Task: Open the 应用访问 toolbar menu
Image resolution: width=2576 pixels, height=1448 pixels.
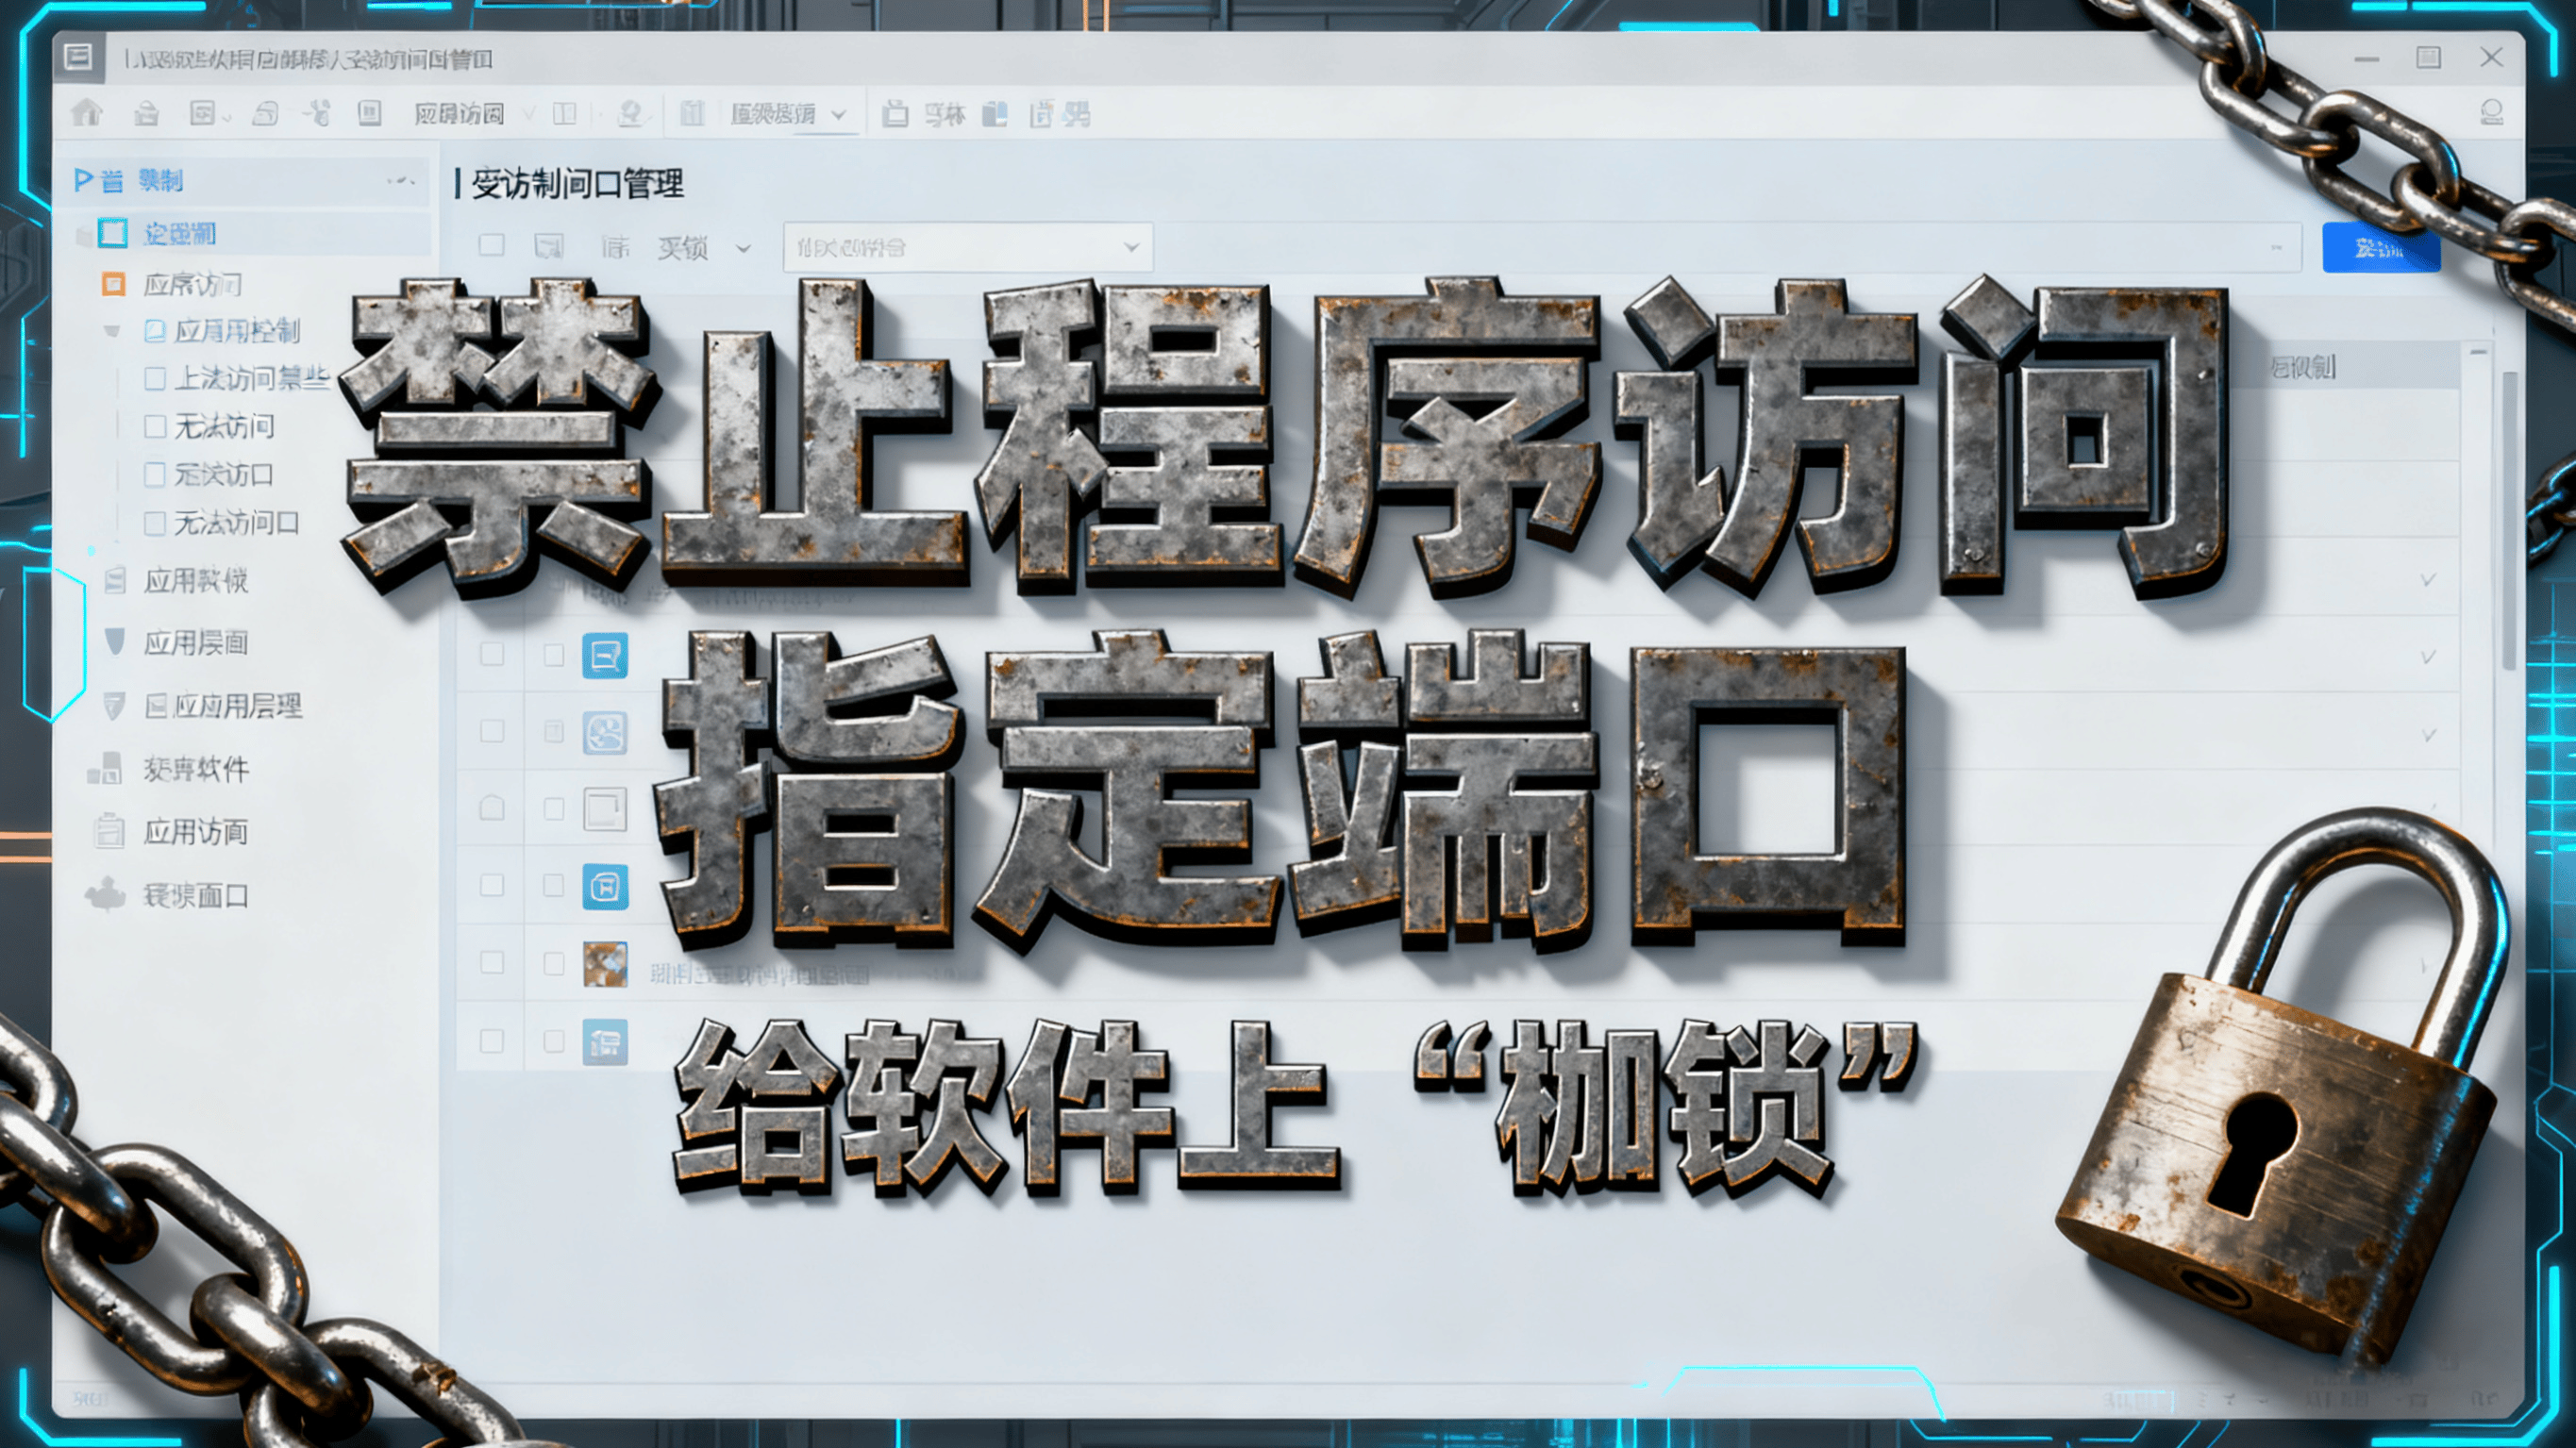Action: click(460, 114)
